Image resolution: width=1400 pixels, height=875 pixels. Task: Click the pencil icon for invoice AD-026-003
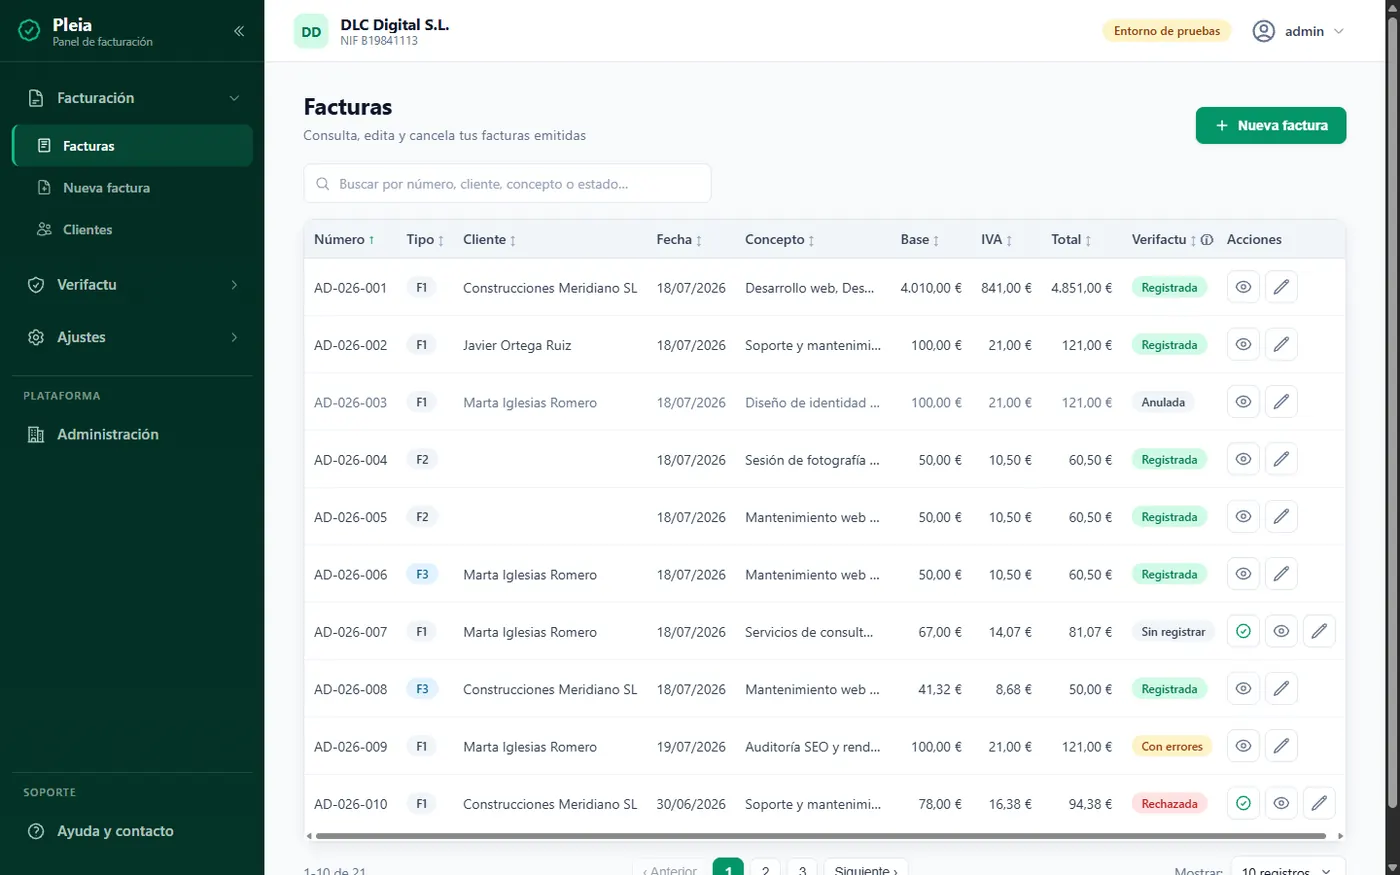coord(1281,402)
